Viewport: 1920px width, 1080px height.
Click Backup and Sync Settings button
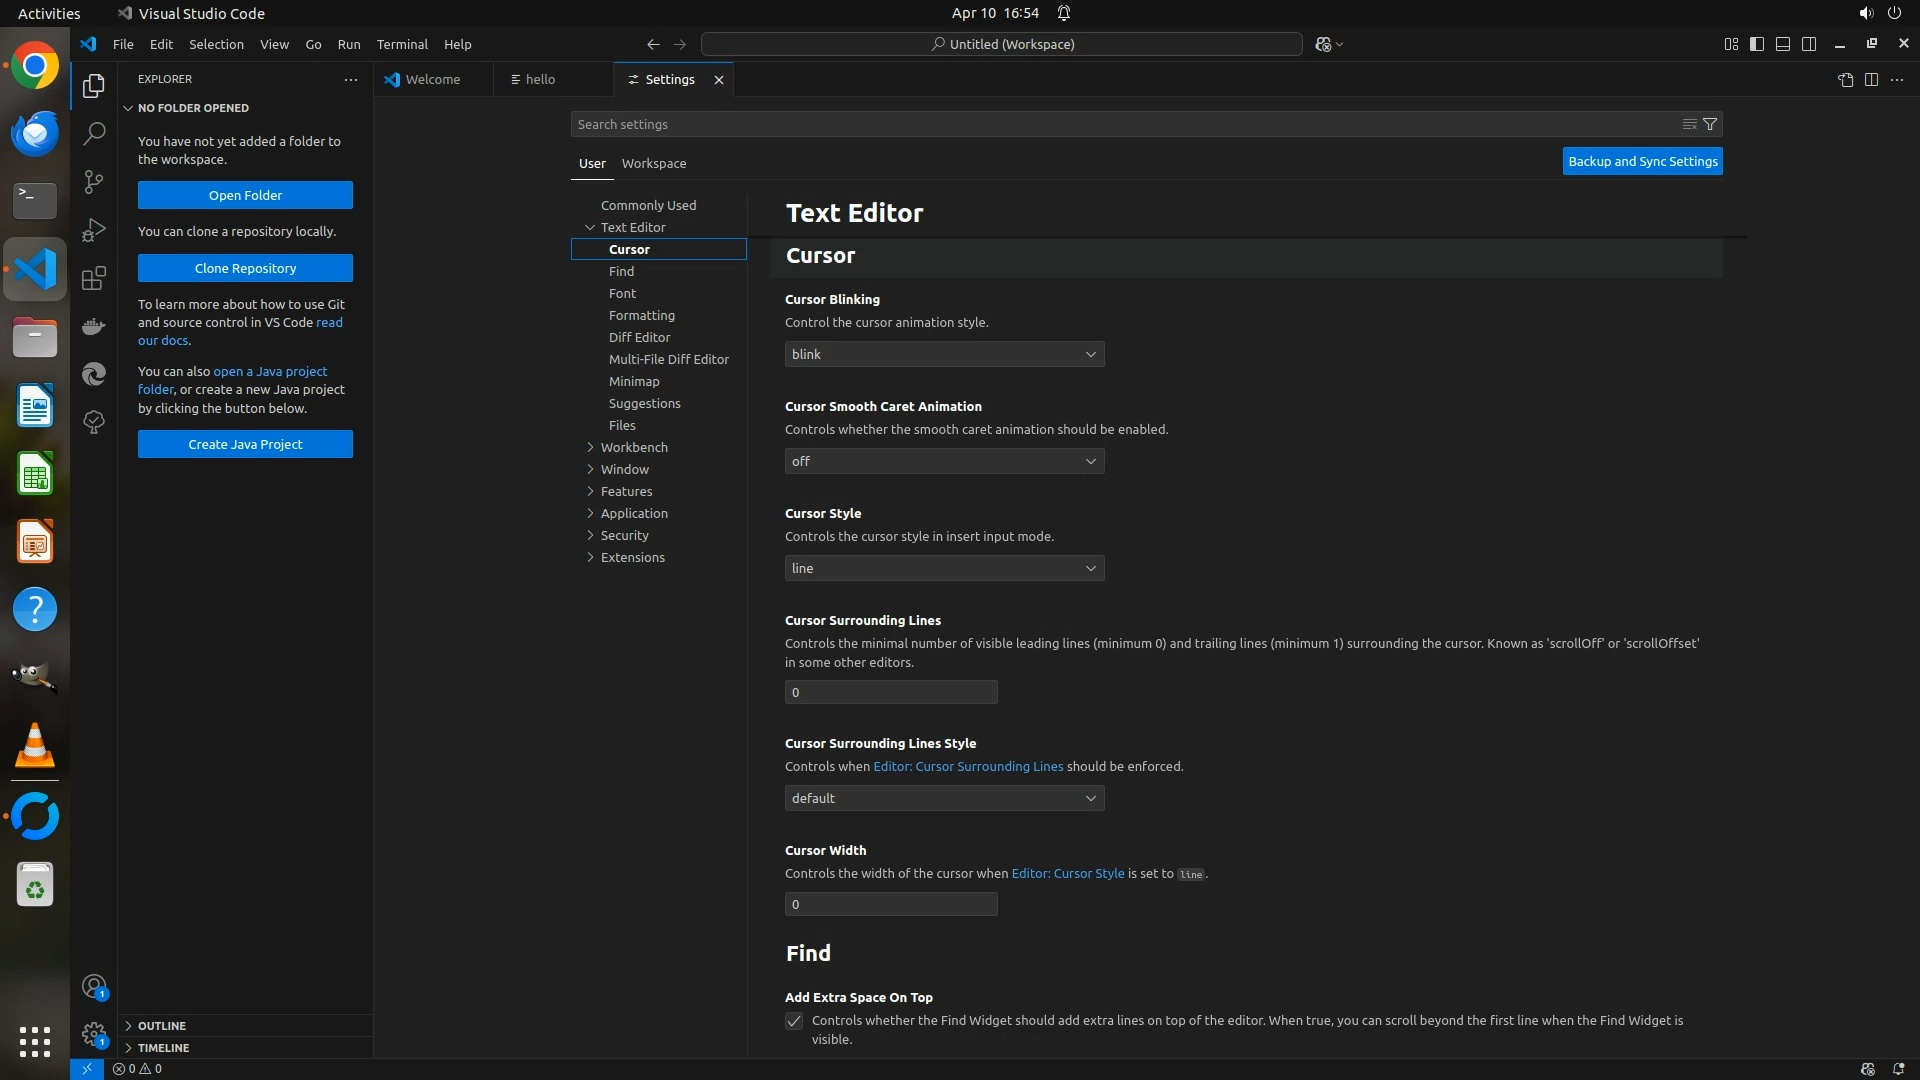[x=1642, y=161]
